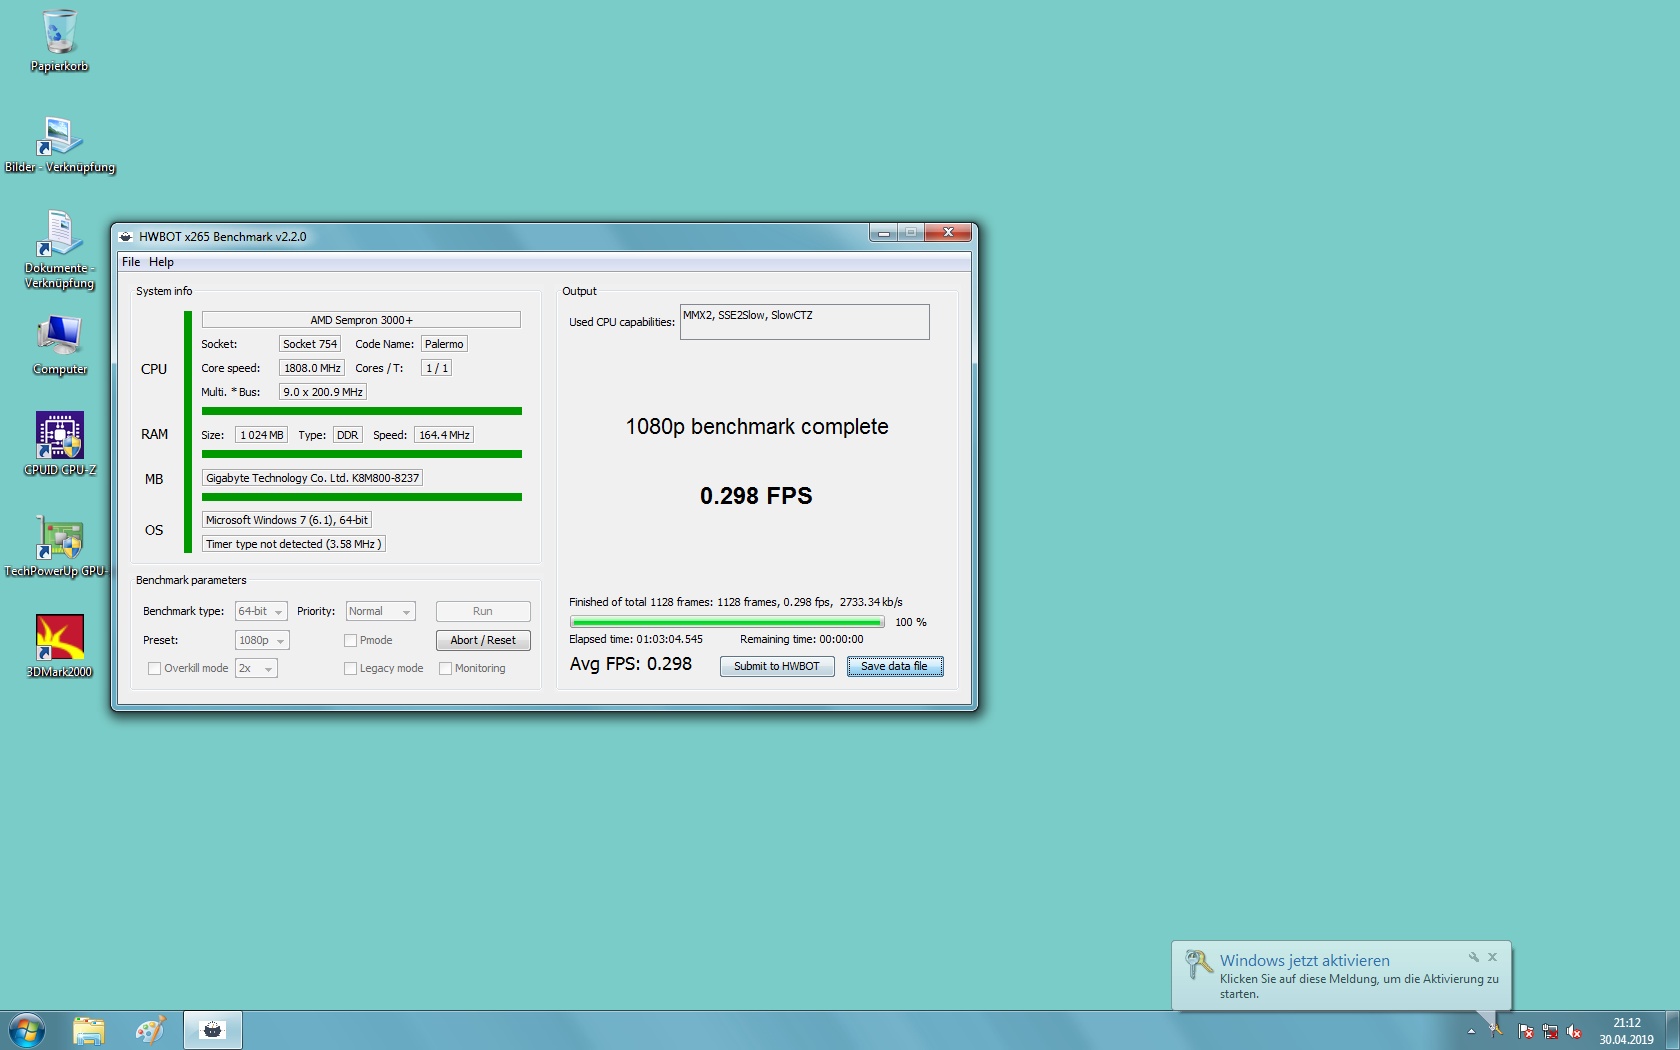Viewport: 1680px width, 1050px height.
Task: Expand the Preset 1080p dropdown
Action: point(262,640)
